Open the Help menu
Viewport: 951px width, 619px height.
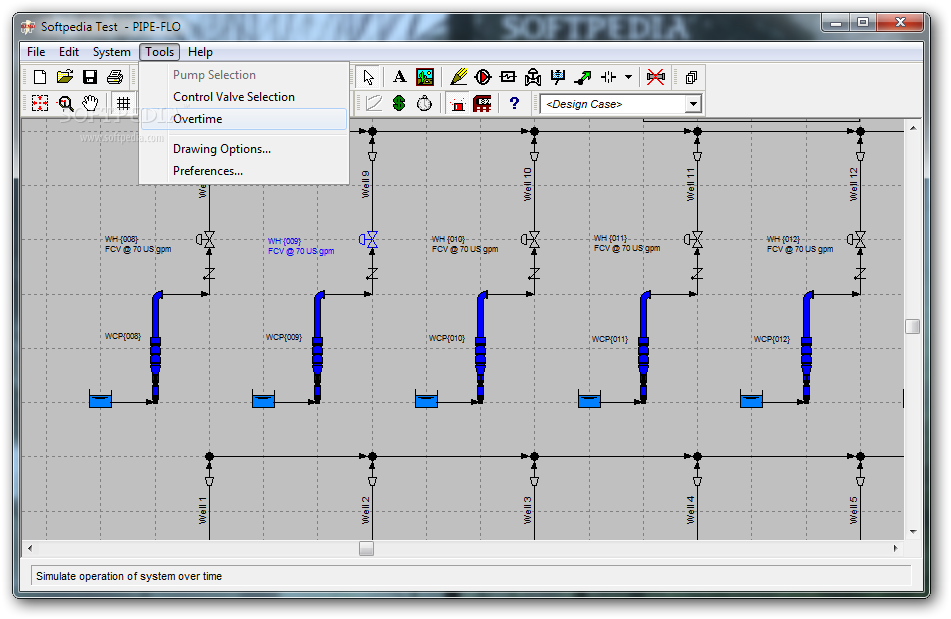200,52
